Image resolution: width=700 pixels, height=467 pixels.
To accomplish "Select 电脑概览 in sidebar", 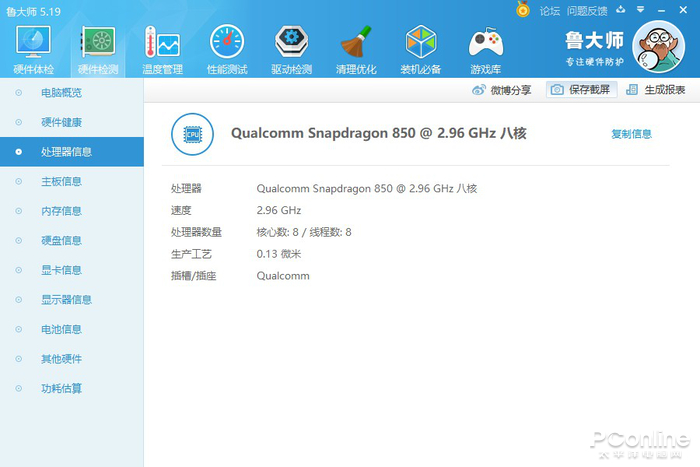I will click(x=72, y=93).
